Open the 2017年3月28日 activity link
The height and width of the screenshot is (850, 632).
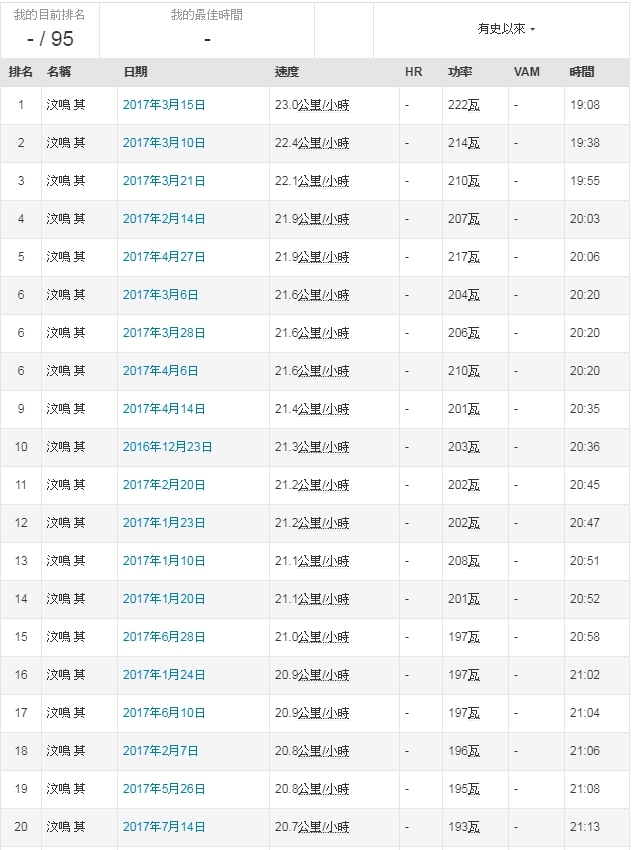click(x=164, y=333)
